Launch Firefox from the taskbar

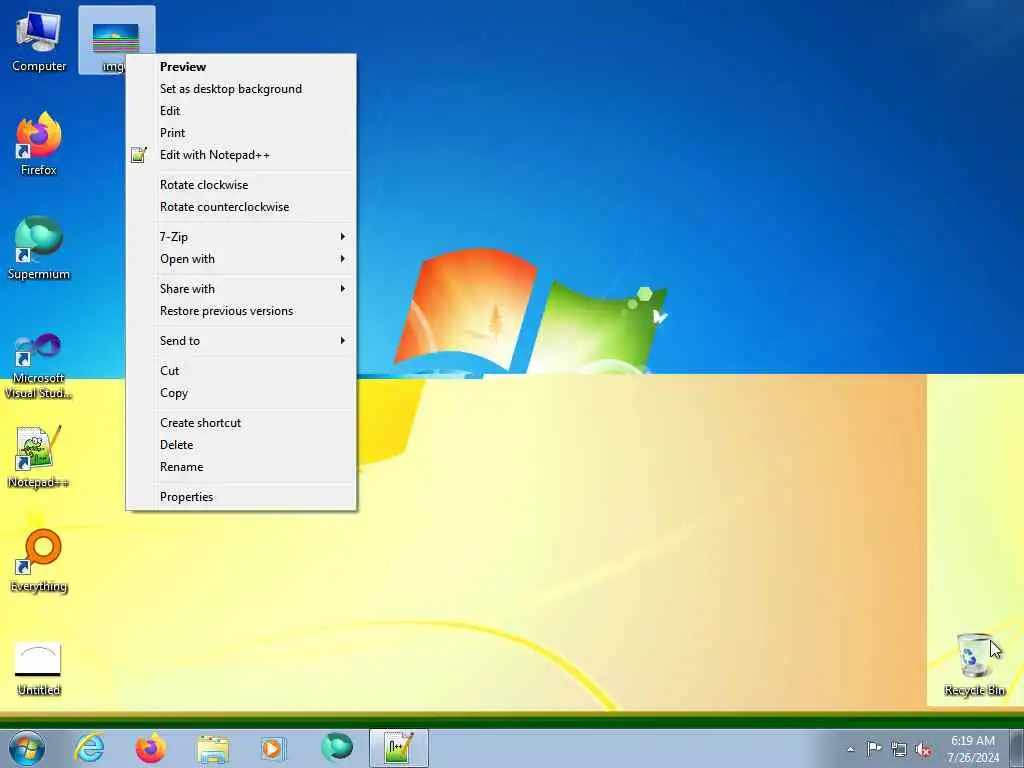[150, 748]
